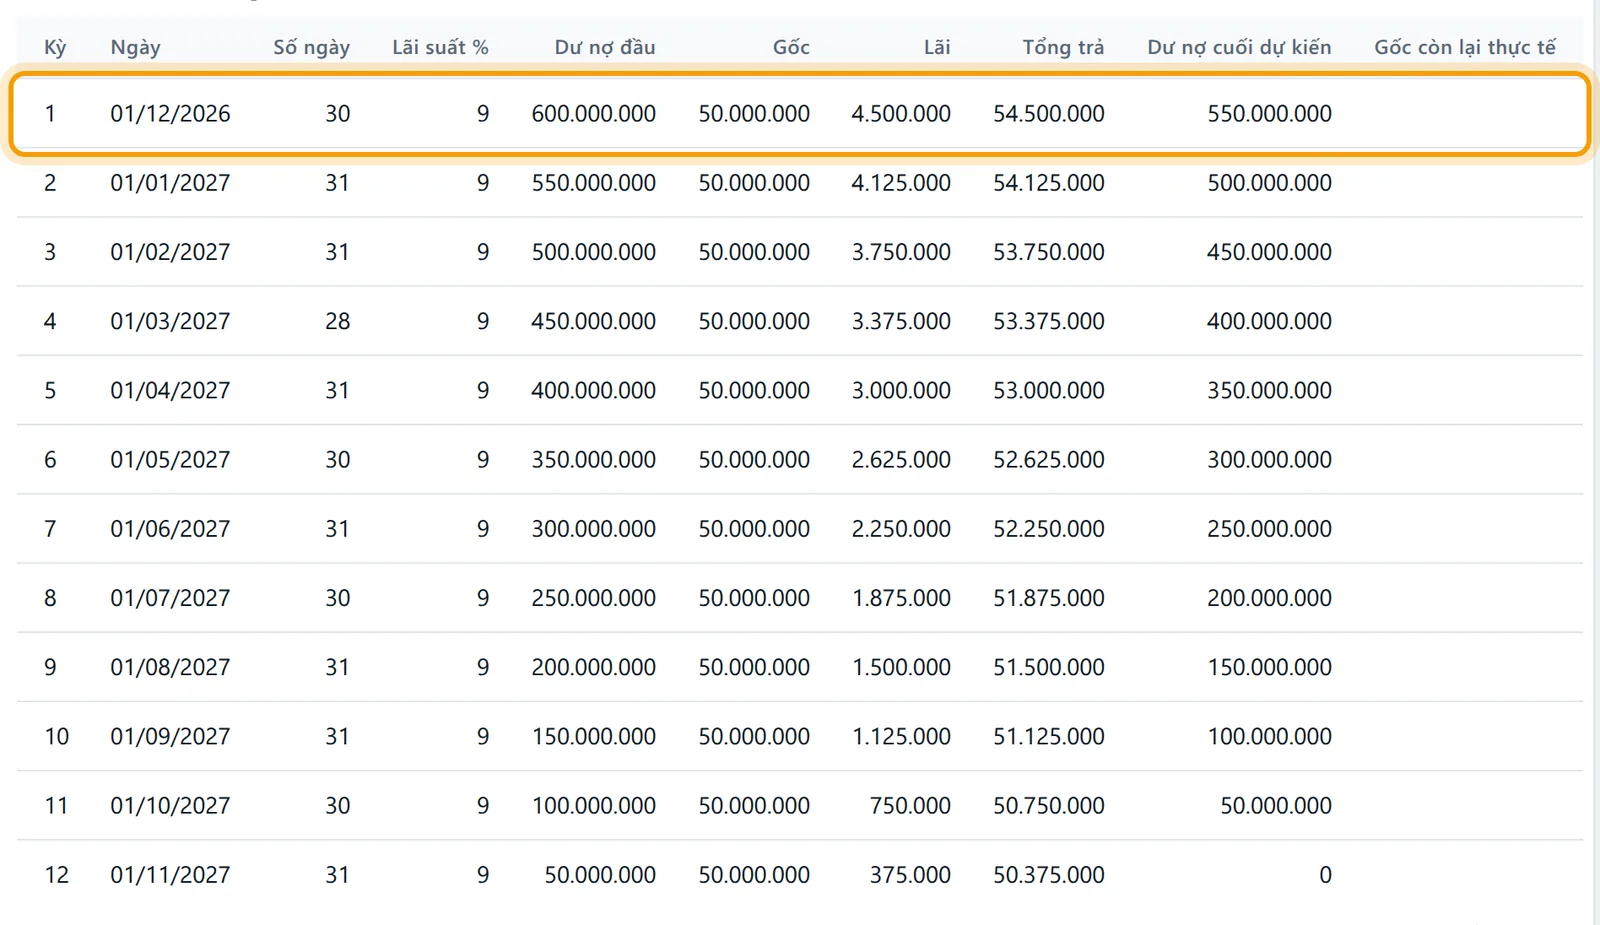
Task: Click the 'Gốc còn lại thực tế' header
Action: tap(1465, 47)
